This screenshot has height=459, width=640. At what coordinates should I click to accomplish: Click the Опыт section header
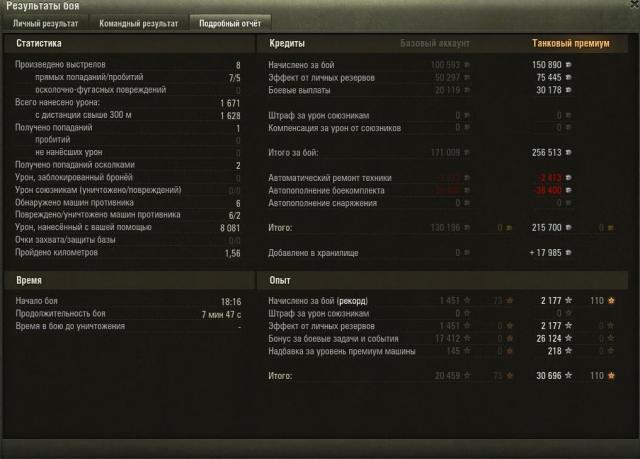coord(280,280)
